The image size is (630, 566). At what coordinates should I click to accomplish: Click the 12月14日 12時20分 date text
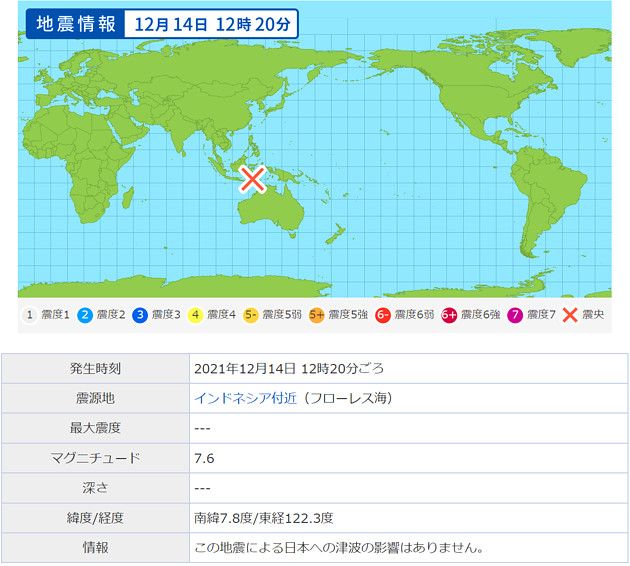pos(212,25)
